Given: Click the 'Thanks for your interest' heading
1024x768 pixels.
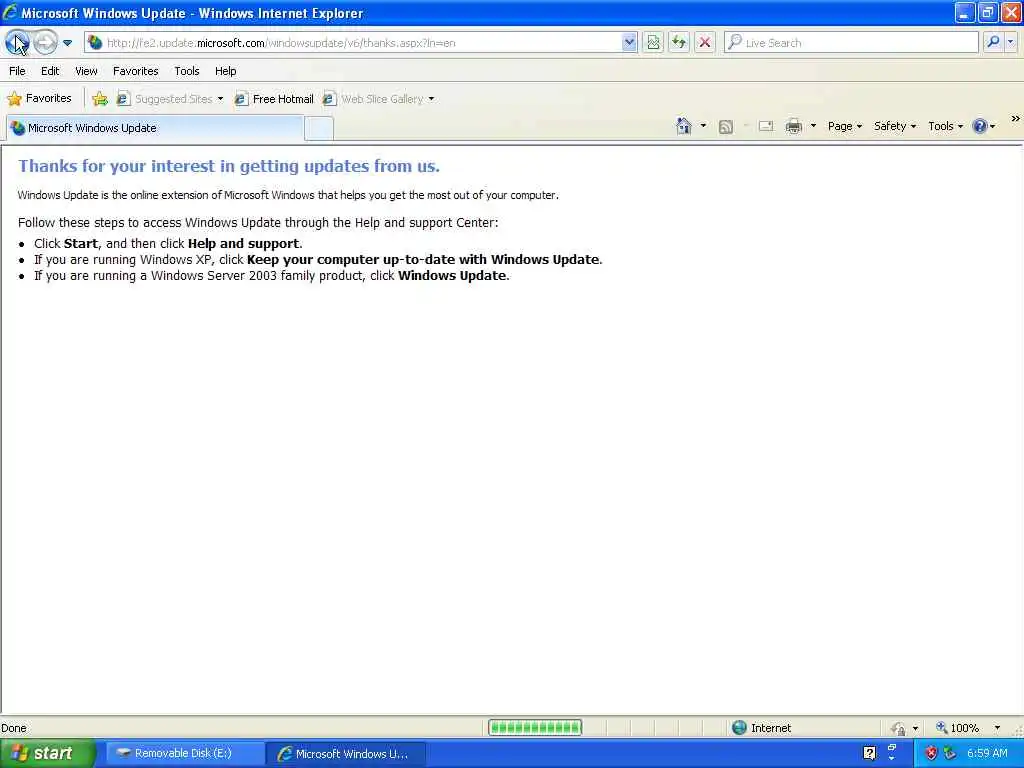Looking at the screenshot, I should 229,166.
